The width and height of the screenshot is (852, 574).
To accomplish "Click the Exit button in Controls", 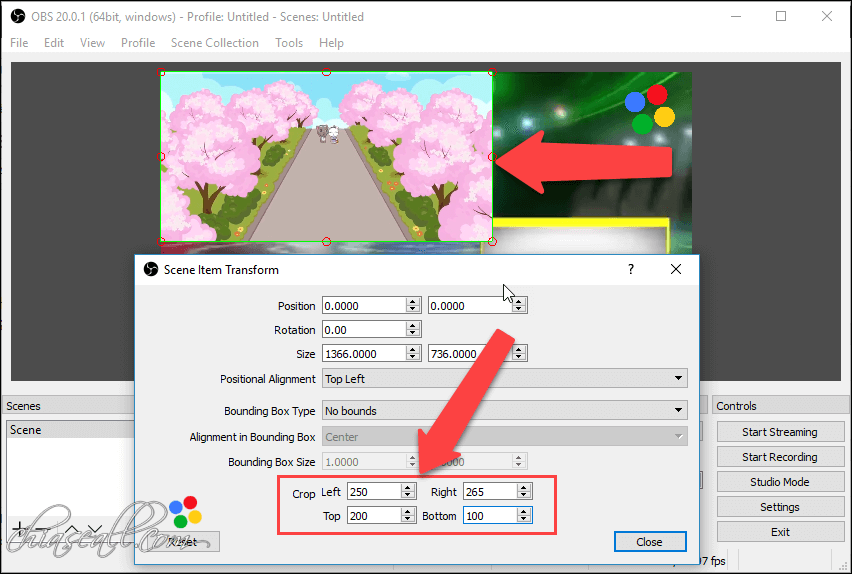I will click(x=780, y=532).
